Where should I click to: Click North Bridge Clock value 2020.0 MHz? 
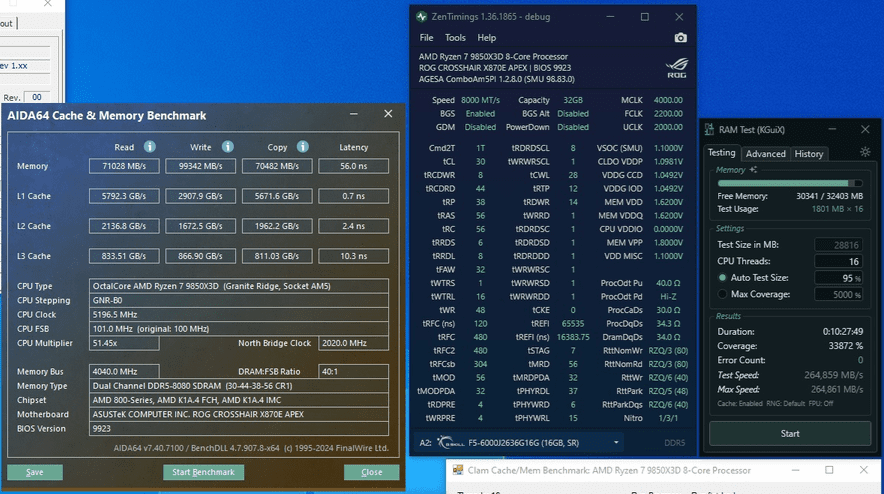pos(353,343)
